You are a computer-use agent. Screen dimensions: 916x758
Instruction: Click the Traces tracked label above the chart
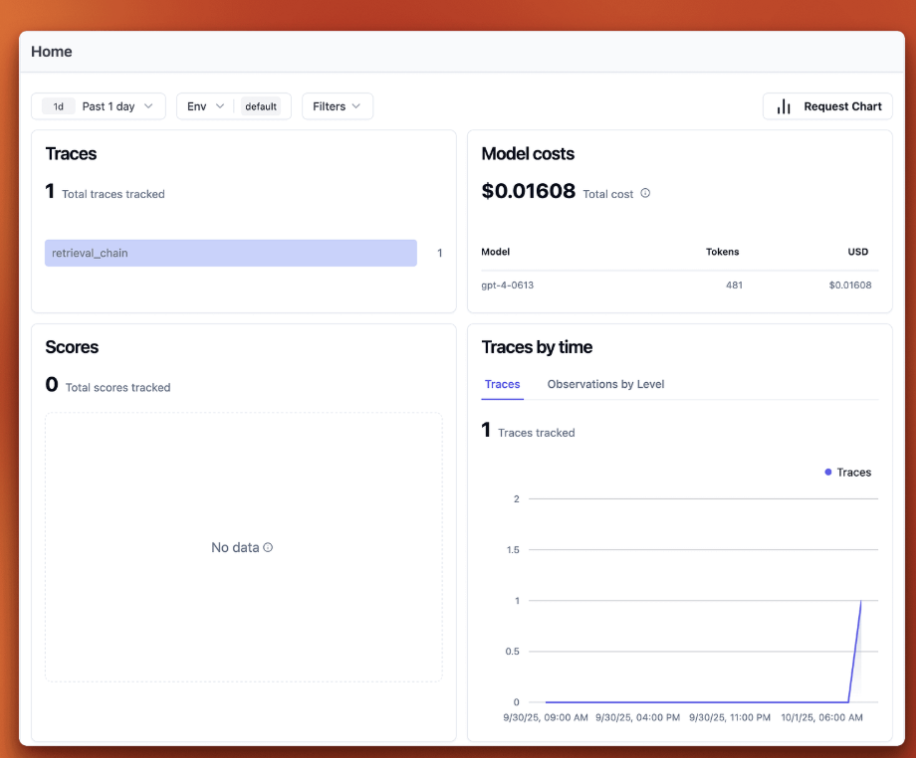536,433
